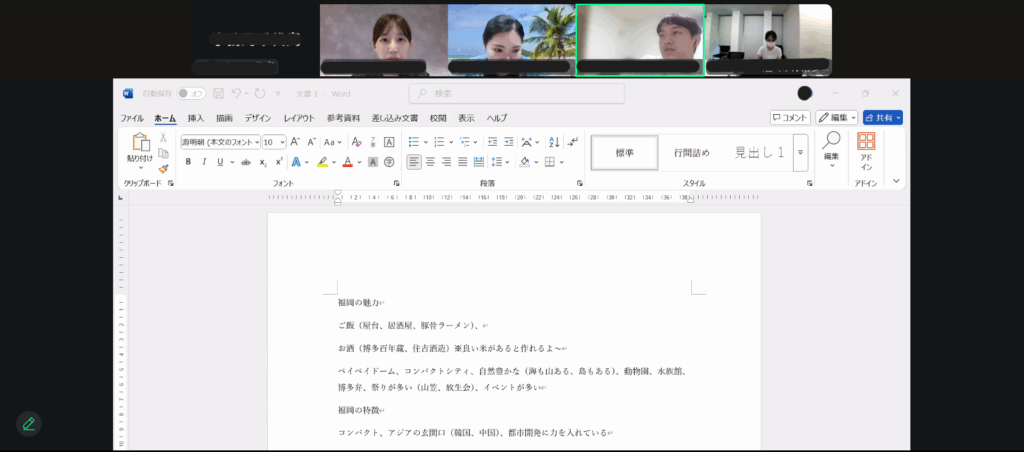
Task: Toggle superscript formatting
Action: (279, 162)
